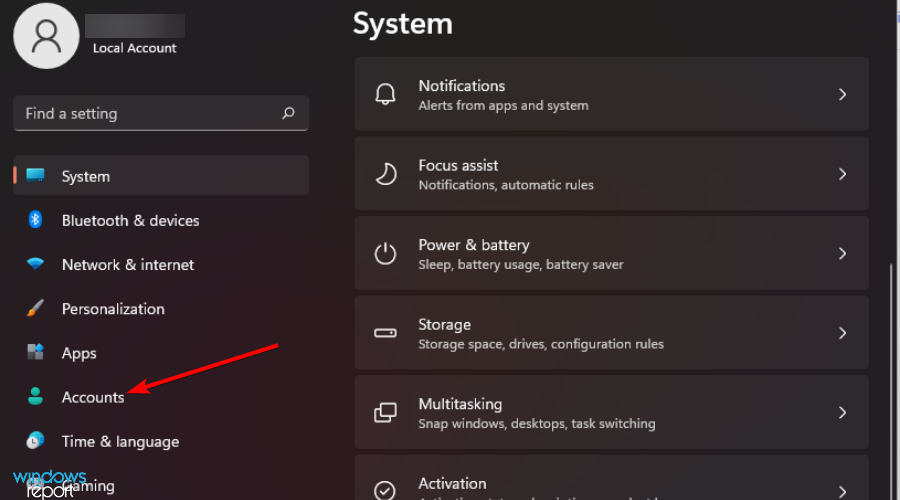Click the Storage row chevron
Screen dimensions: 900x500
[842, 333]
